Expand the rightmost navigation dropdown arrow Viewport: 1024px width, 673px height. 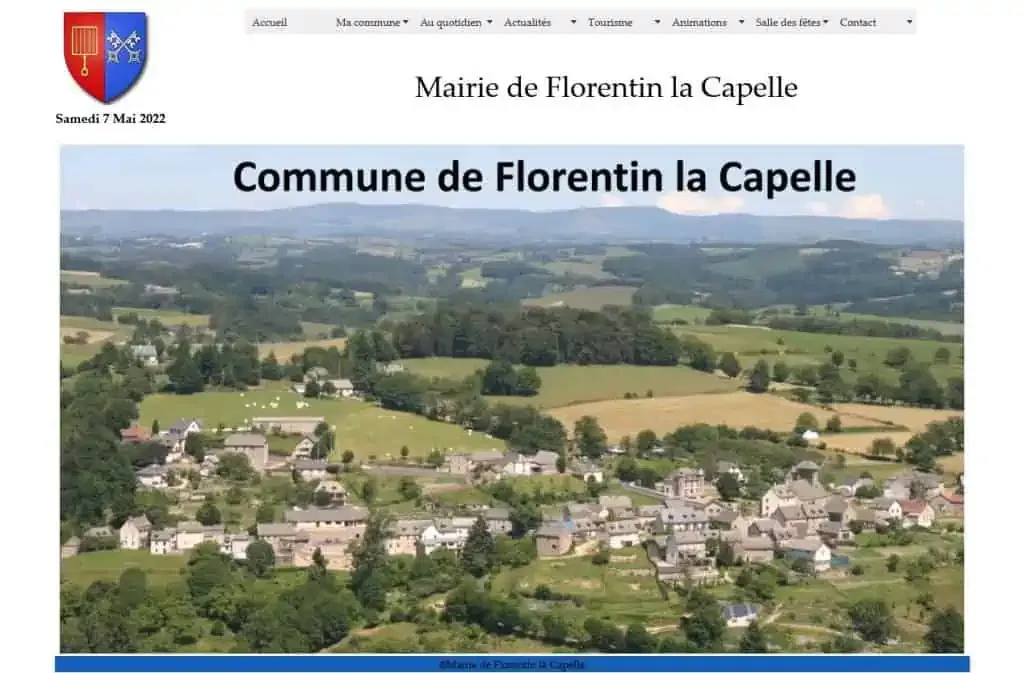pyautogui.click(x=907, y=20)
